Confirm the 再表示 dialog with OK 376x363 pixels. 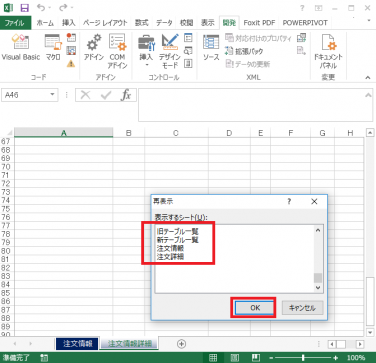[x=255, y=308]
